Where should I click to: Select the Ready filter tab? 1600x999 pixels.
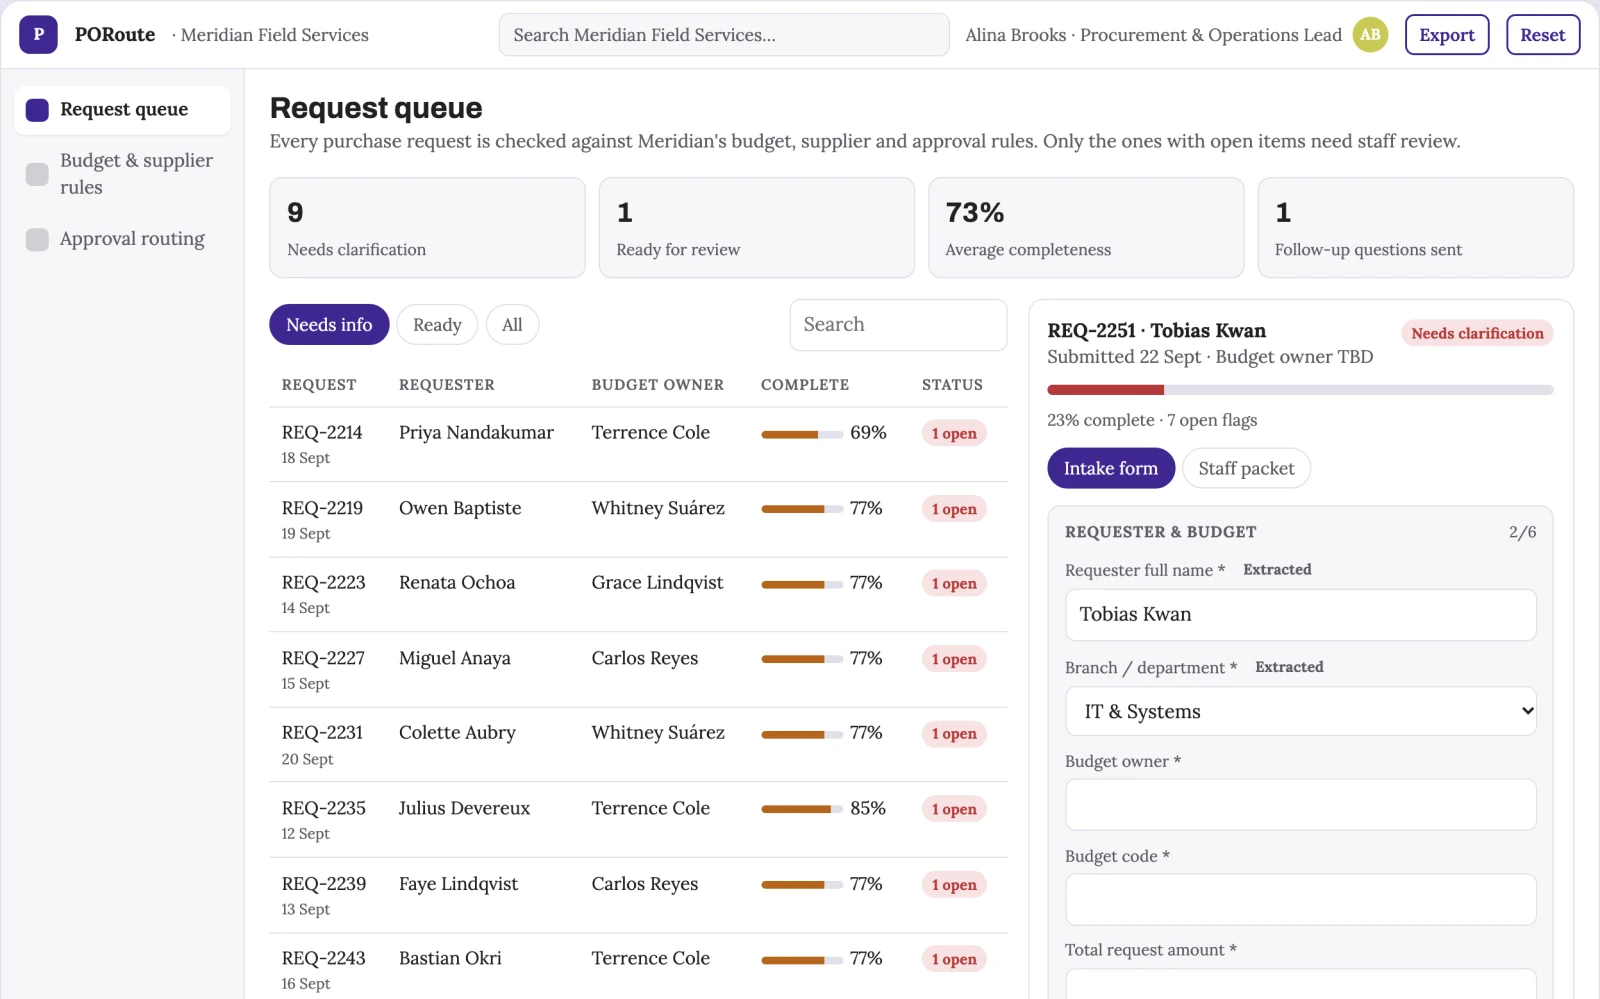437,325
